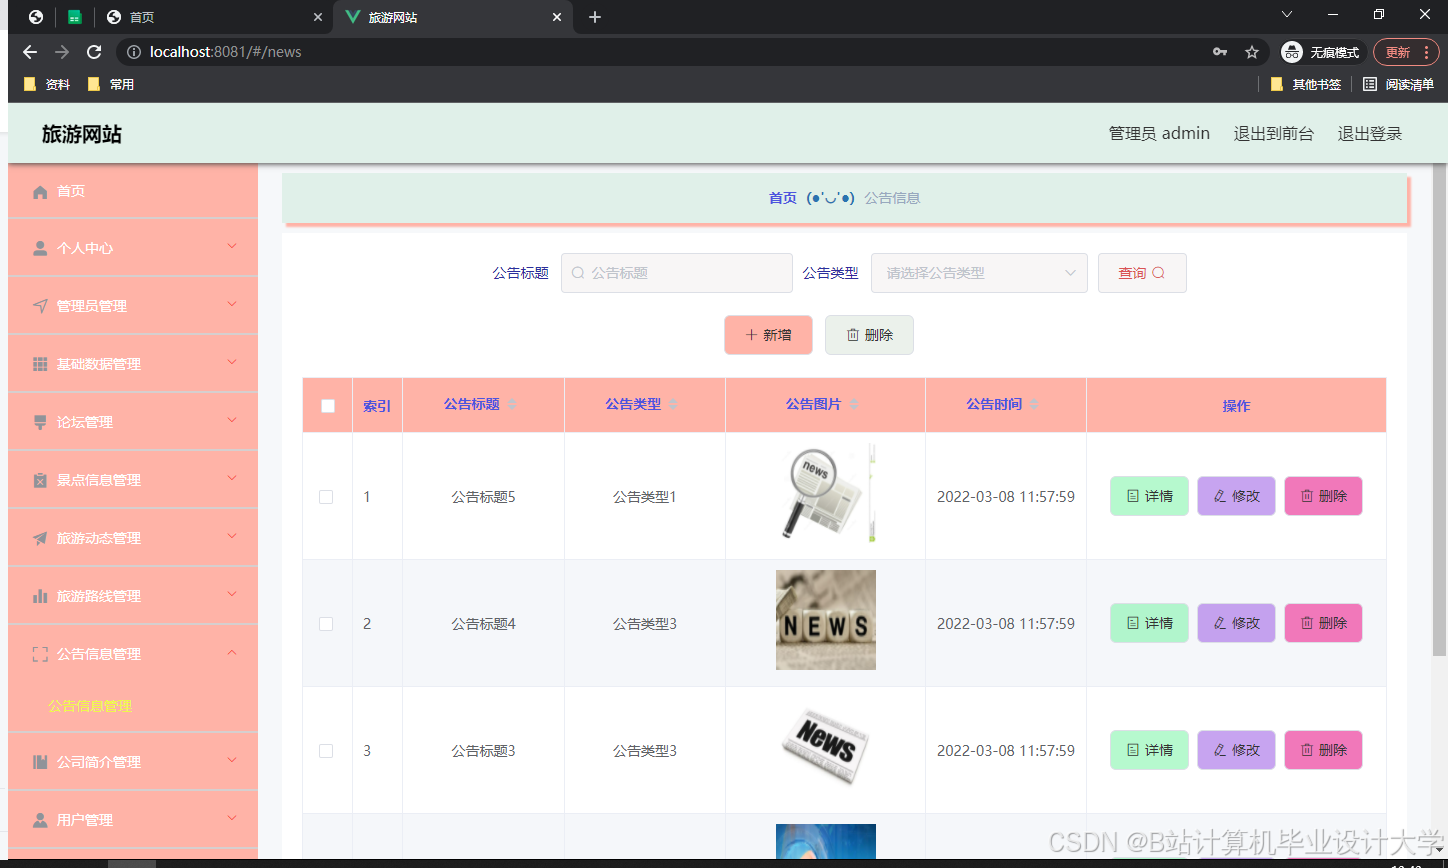Switch to the 首页 browser tab
The image size is (1448, 868).
click(215, 17)
